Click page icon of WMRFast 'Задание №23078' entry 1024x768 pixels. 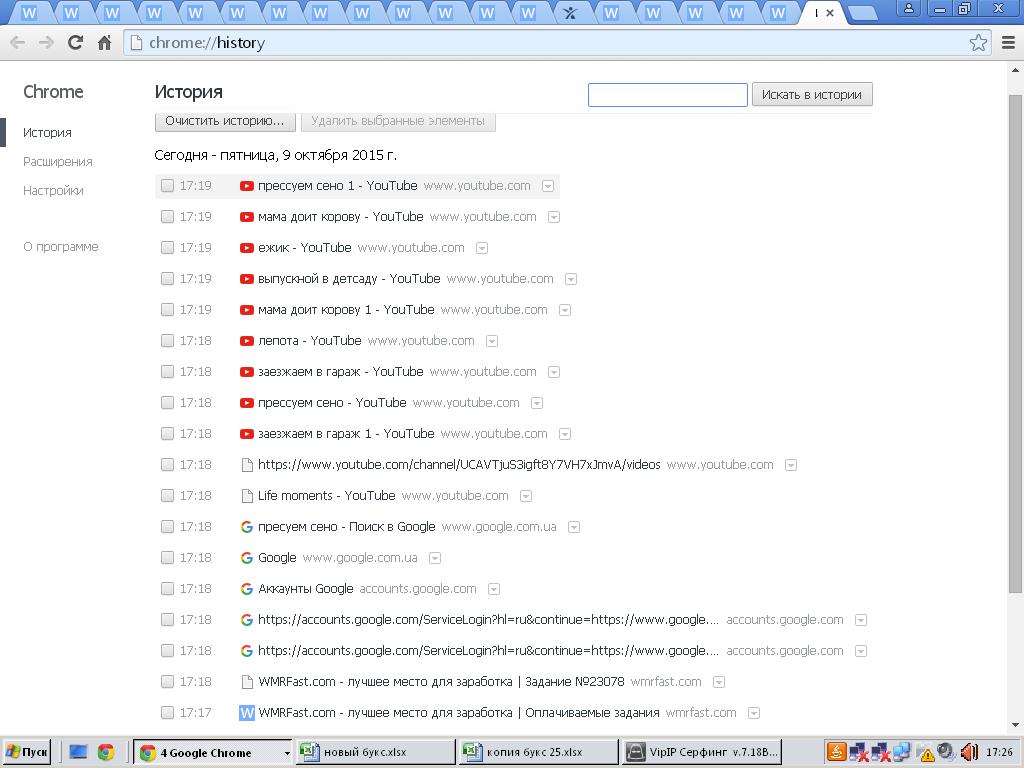point(247,682)
